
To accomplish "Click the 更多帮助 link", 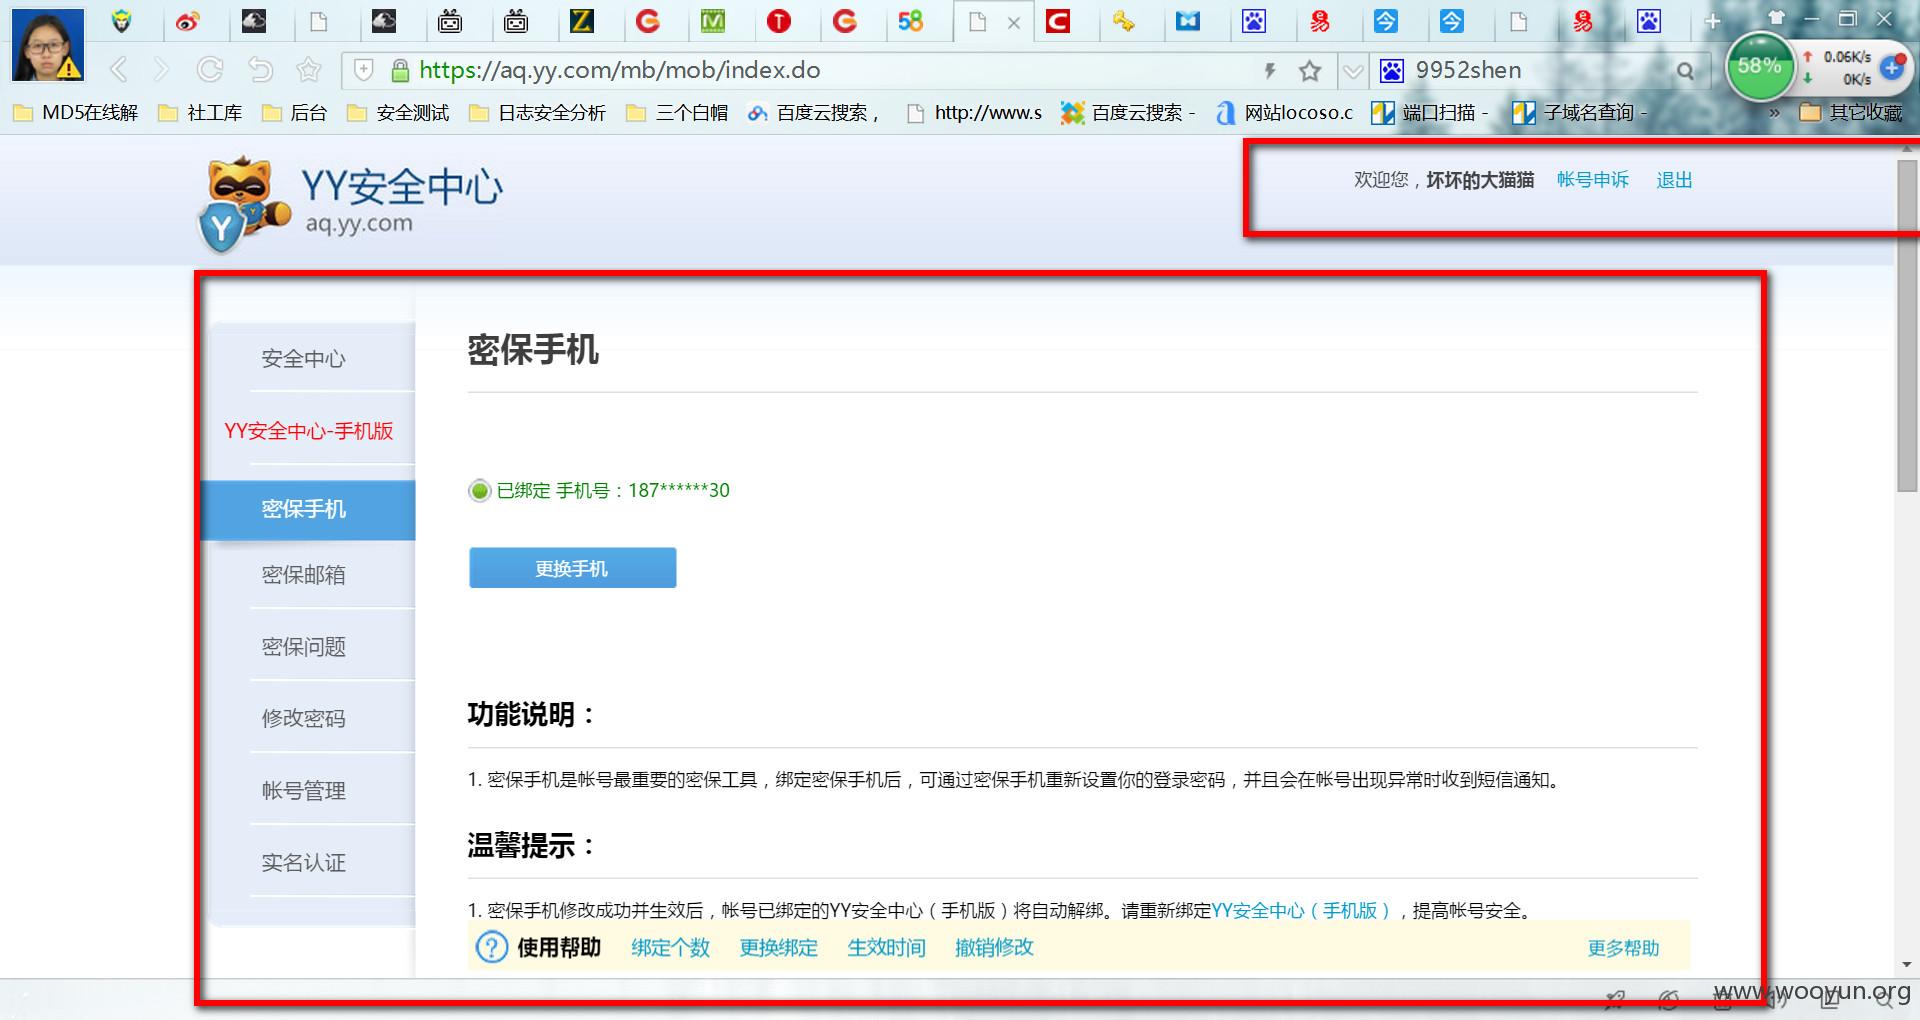I will pos(1623,948).
